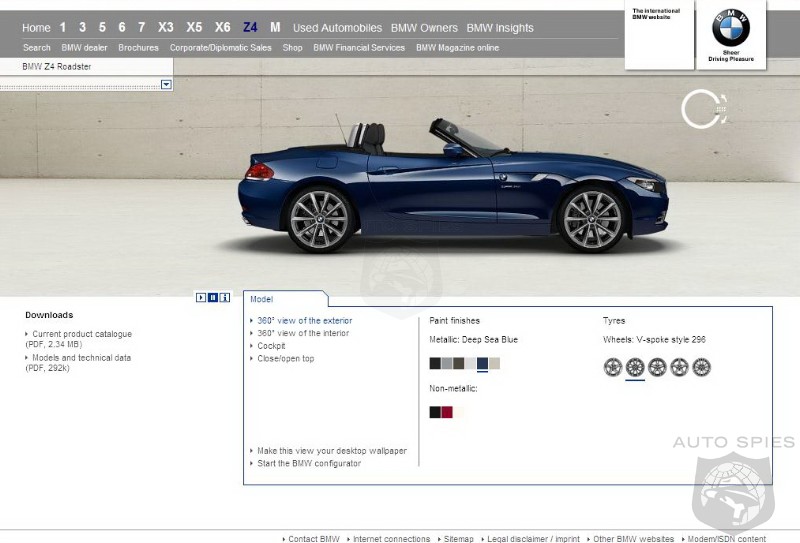Select the fifth wheel style thumbnail

point(701,367)
